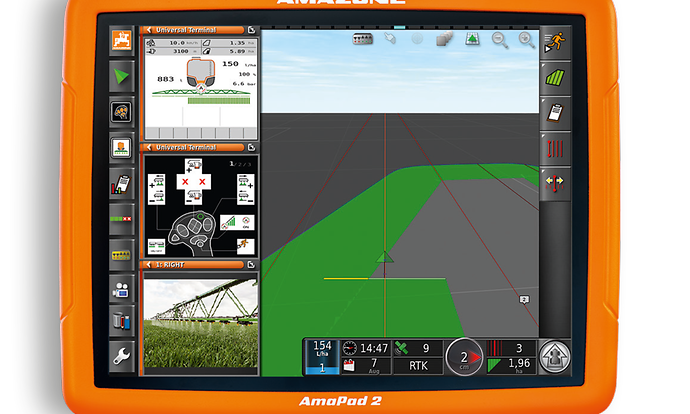
Task: Expand the 1: RIGHT camera panel arrow
Action: click(x=150, y=265)
